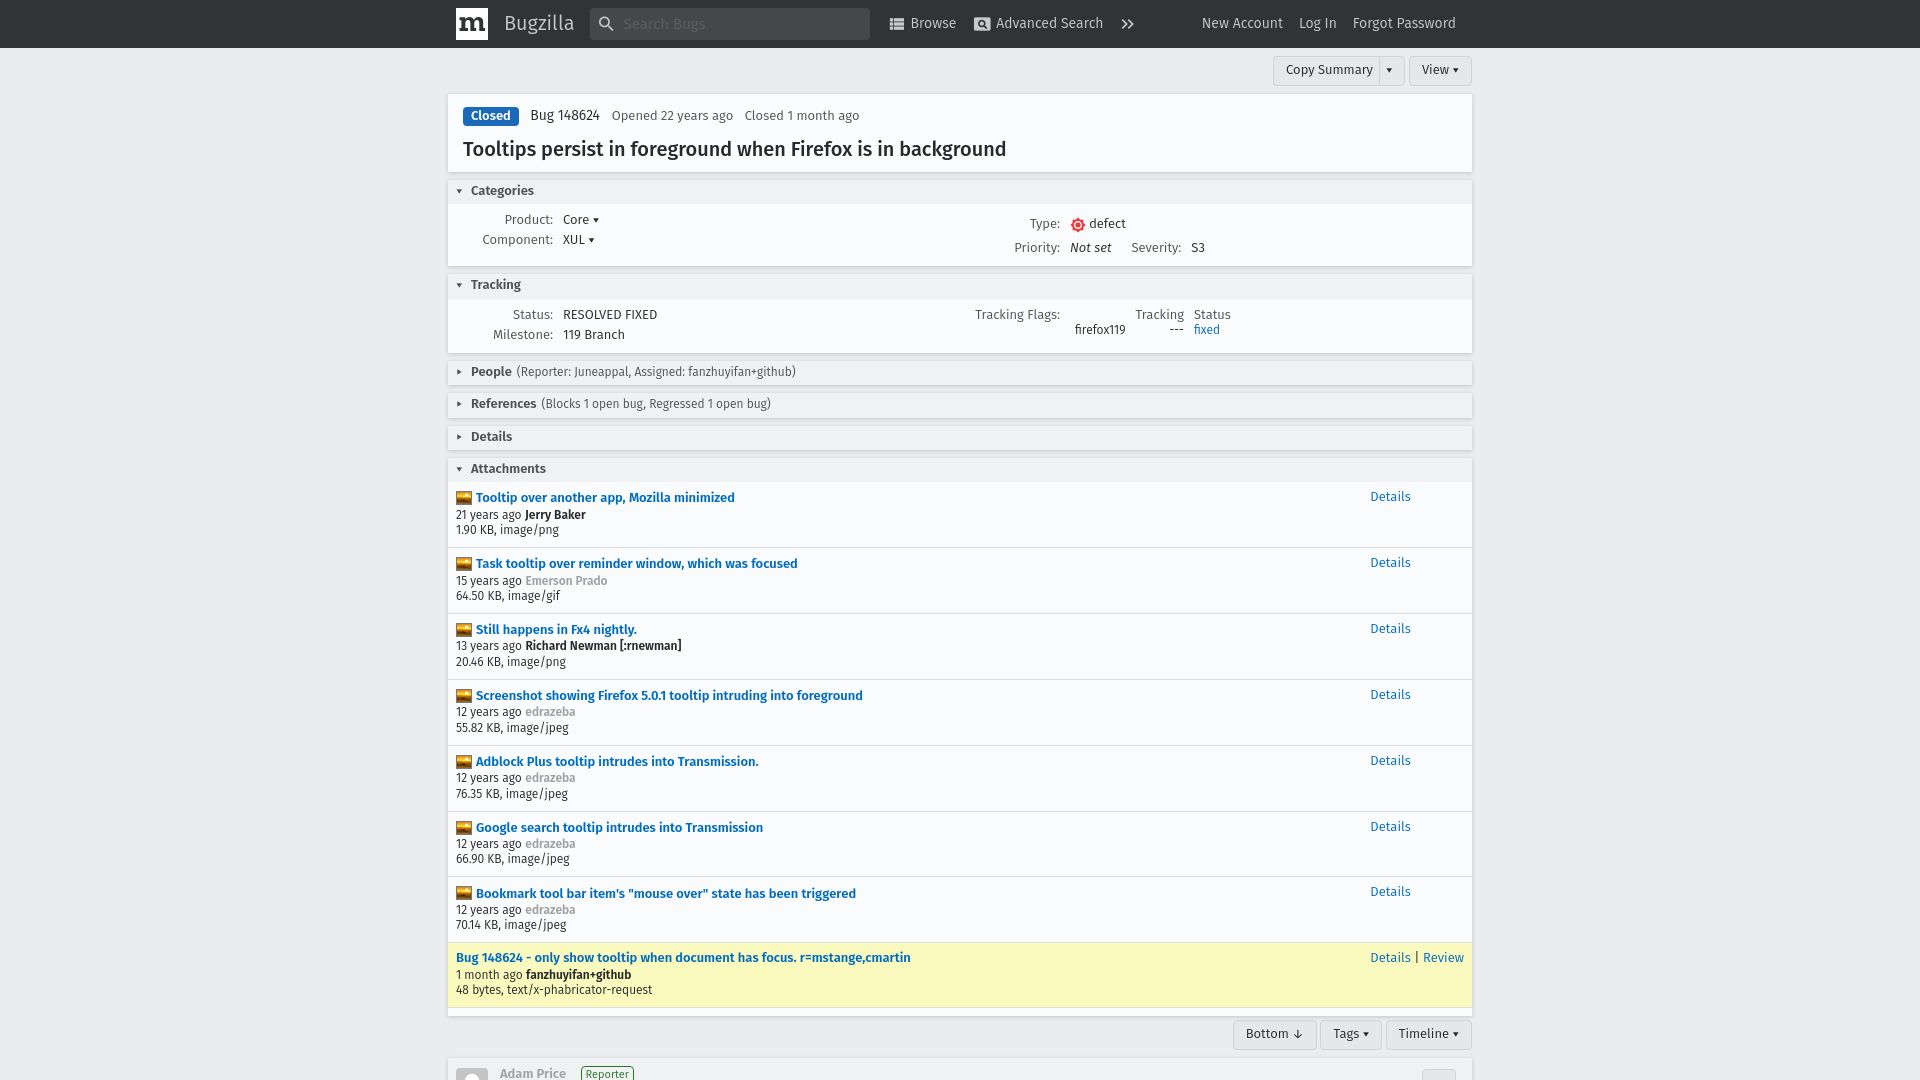
Task: Click image icon for 'Tooltip over another app' attachment
Action: [x=464, y=498]
